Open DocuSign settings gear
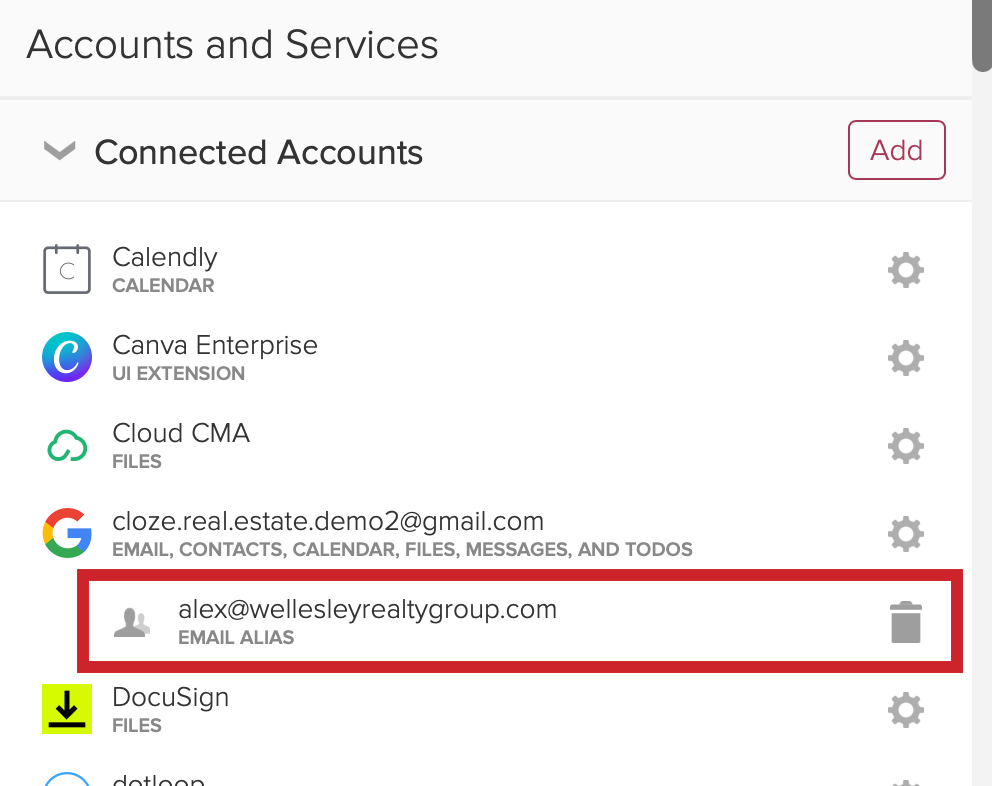 click(x=905, y=710)
